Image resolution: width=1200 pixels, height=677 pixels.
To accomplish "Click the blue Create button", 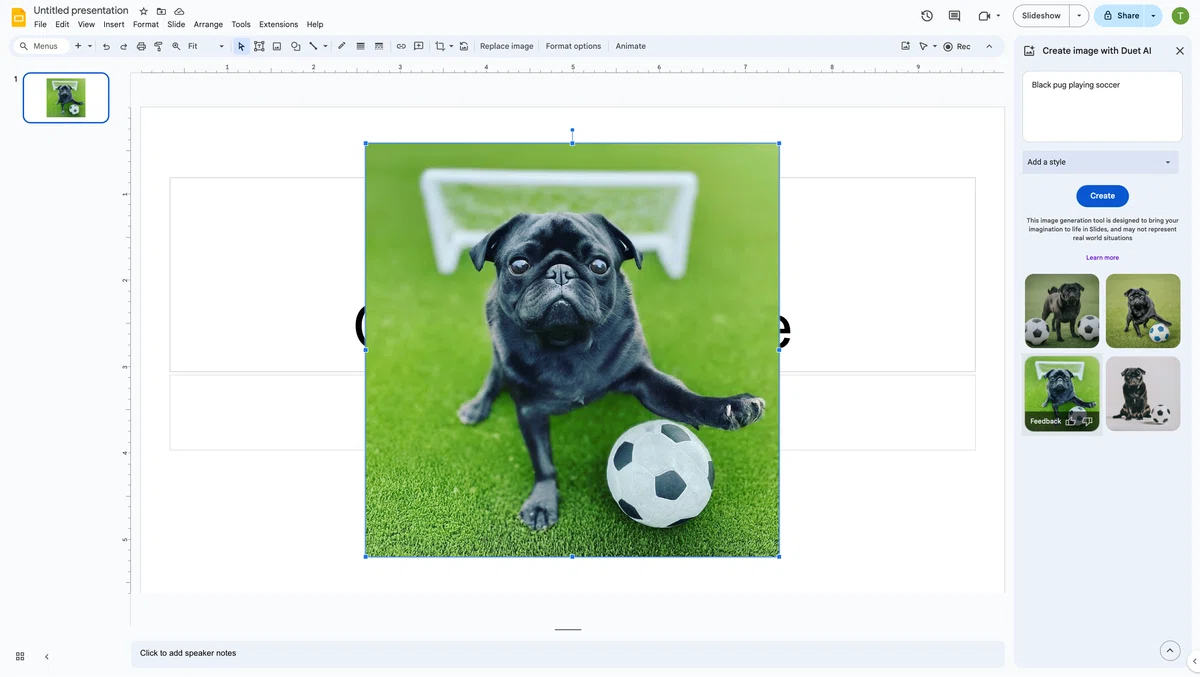I will [x=1102, y=196].
